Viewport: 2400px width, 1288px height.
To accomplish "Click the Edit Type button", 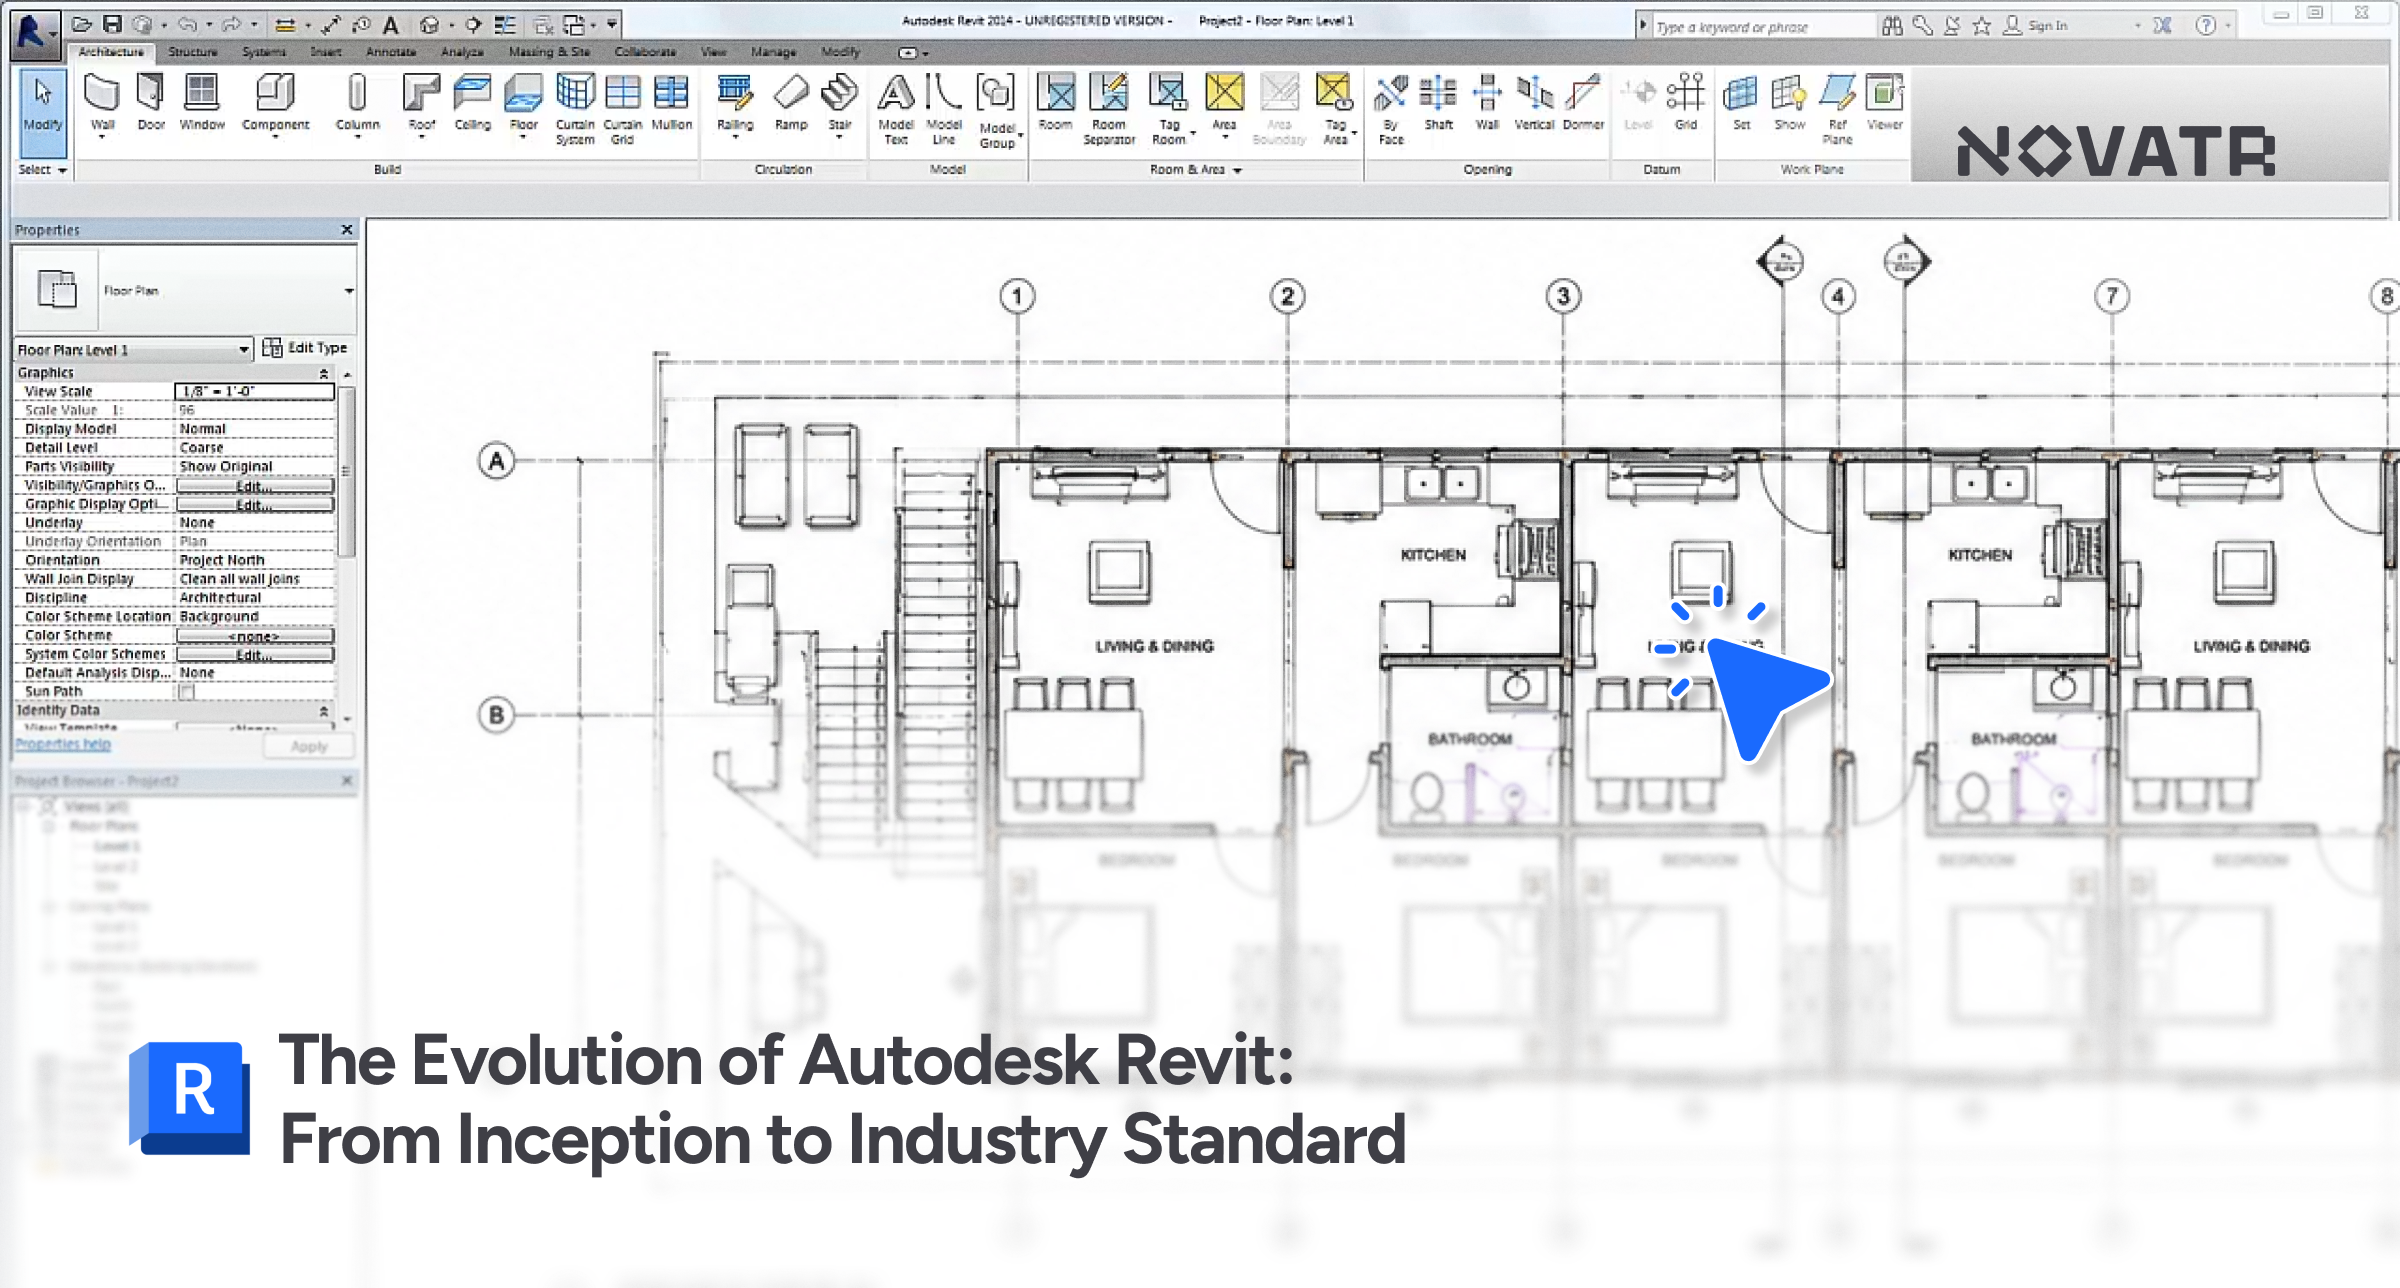I will (305, 348).
